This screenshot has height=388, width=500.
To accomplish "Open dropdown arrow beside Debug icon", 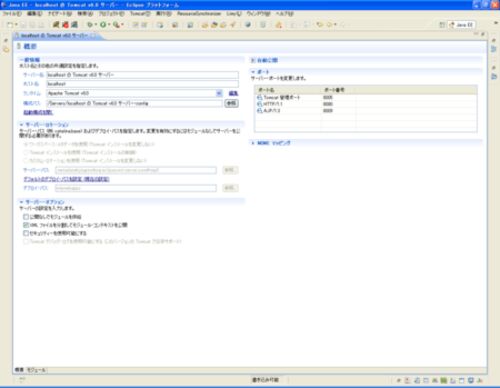I will (95, 25).
